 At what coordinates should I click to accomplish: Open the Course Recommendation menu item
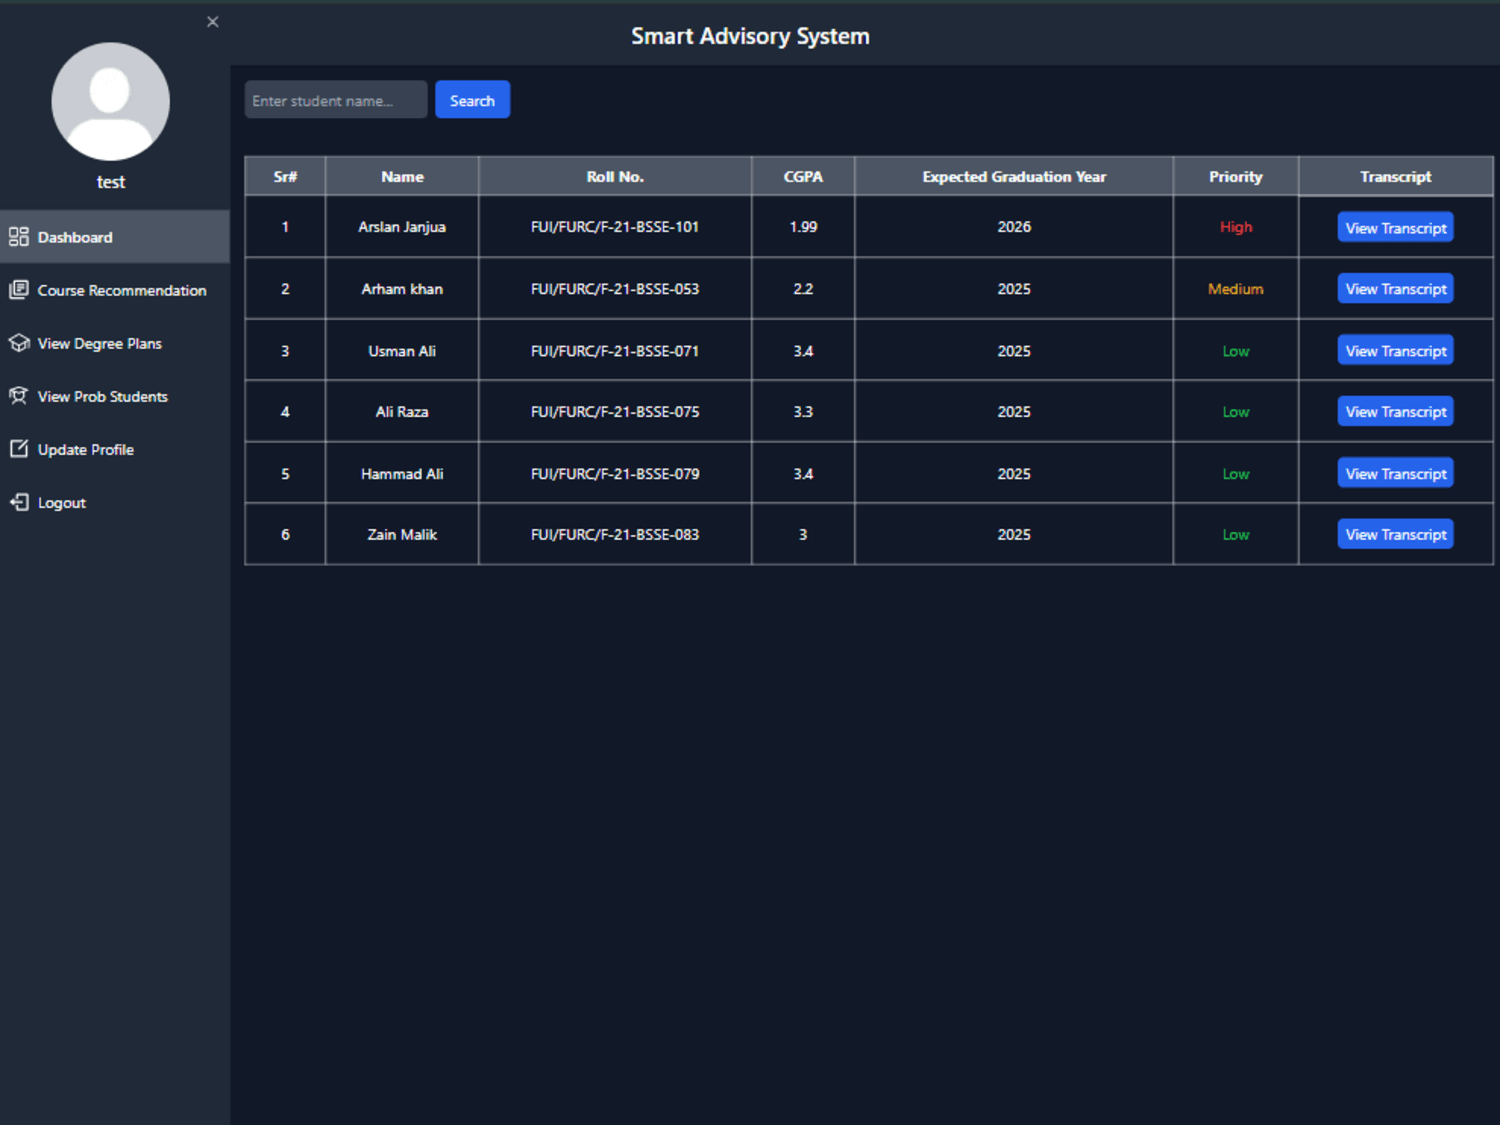pos(115,290)
